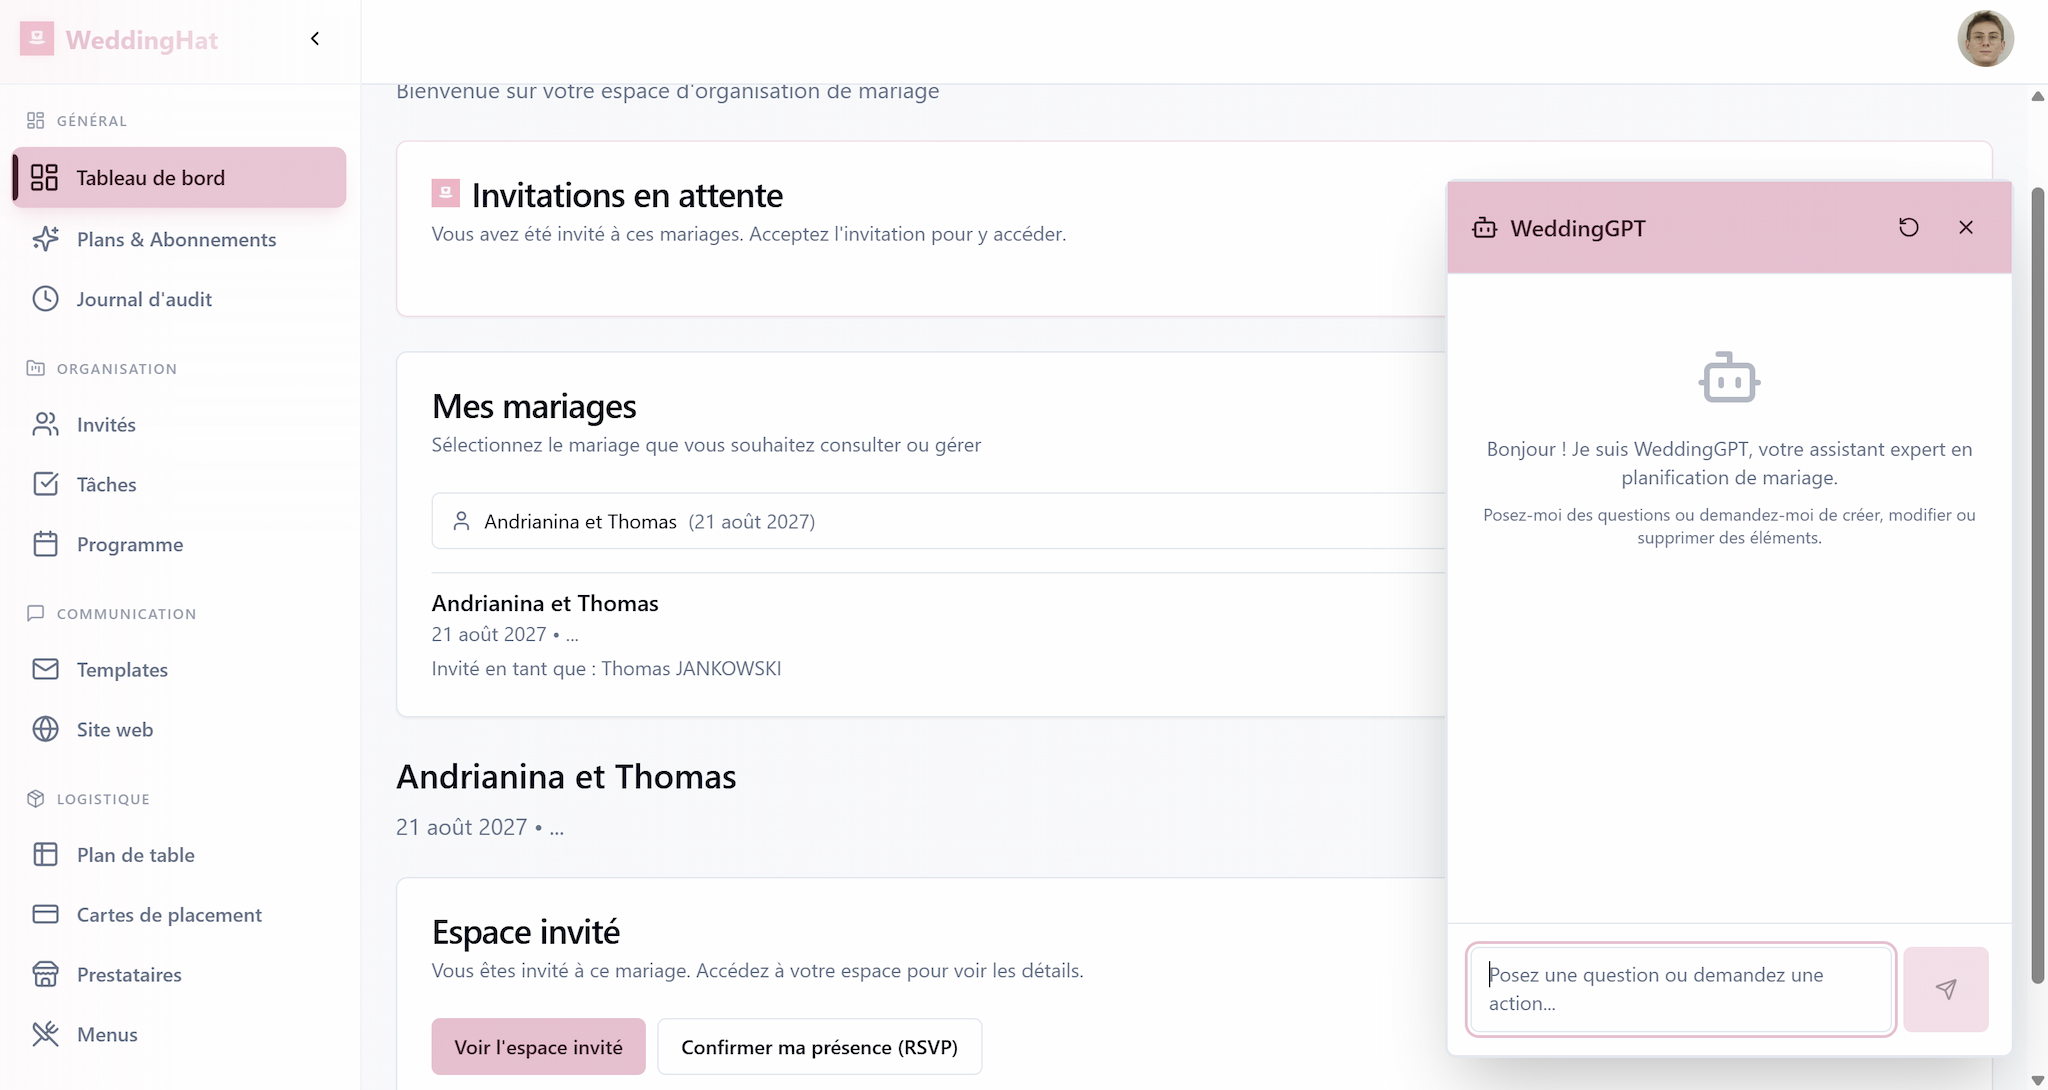Collapse the sidebar with the chevron arrow
Image resolution: width=2048 pixels, height=1090 pixels.
pos(315,39)
